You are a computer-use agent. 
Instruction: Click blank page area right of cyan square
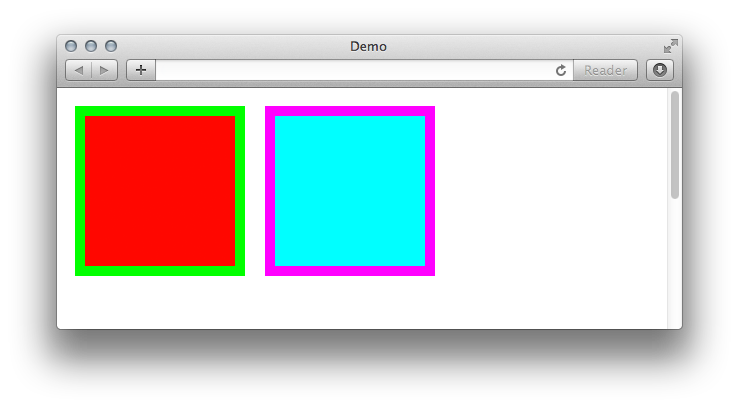pyautogui.click(x=550, y=191)
